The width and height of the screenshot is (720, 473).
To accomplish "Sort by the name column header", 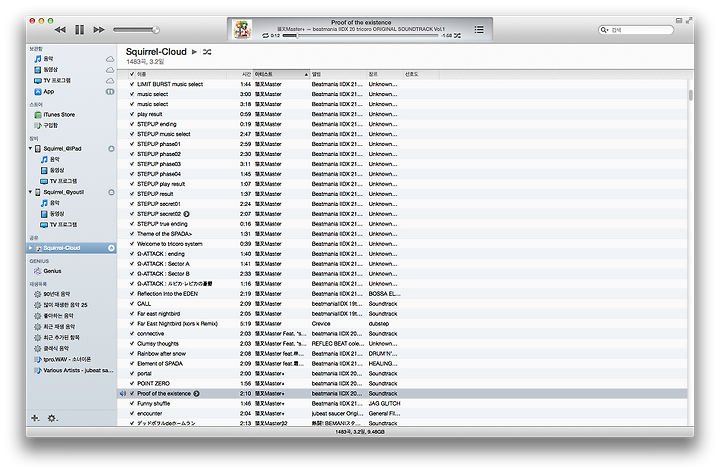I will (x=181, y=74).
